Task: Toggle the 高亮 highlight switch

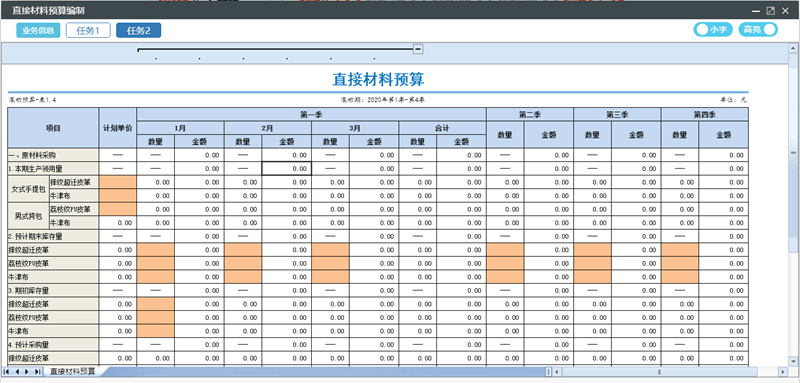Action: click(758, 30)
